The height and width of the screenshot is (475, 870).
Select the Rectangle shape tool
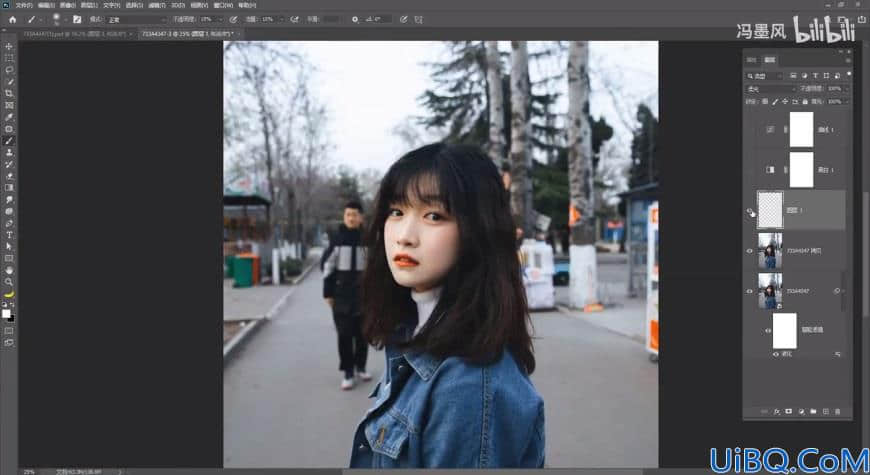pos(9,258)
